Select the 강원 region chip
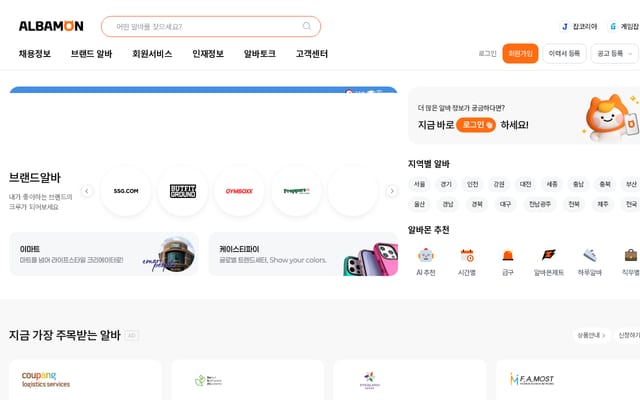 click(499, 184)
